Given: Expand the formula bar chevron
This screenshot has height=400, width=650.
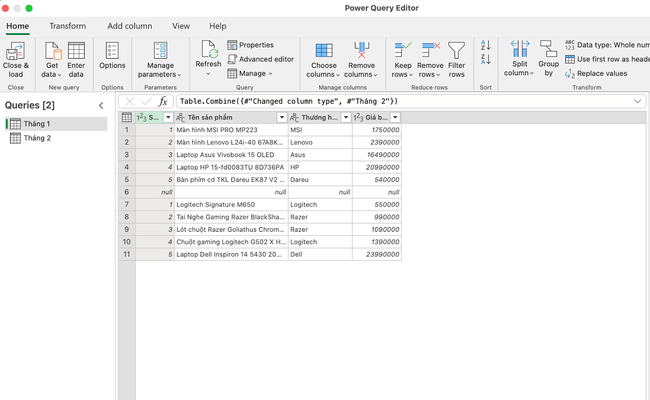Looking at the screenshot, I should click(x=638, y=101).
